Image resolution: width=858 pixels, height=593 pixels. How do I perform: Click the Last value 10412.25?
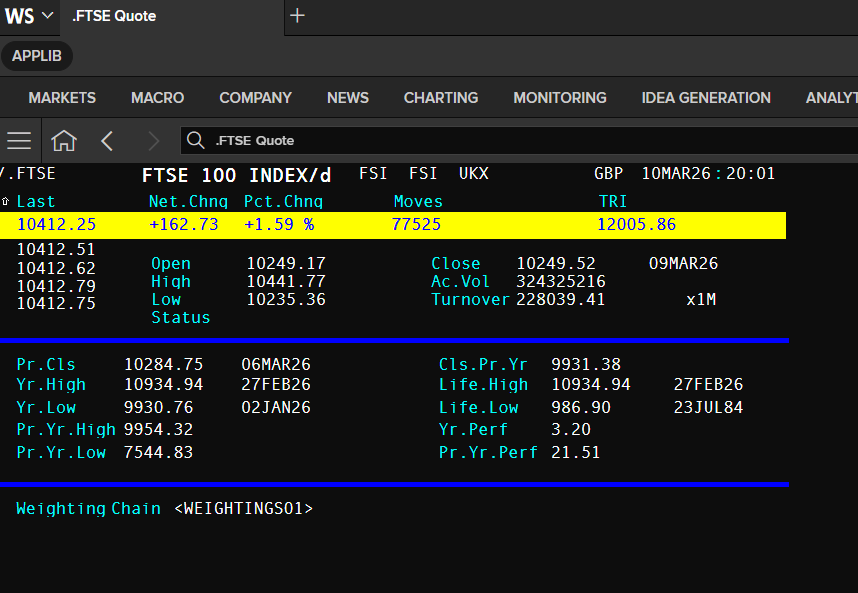coord(56,224)
